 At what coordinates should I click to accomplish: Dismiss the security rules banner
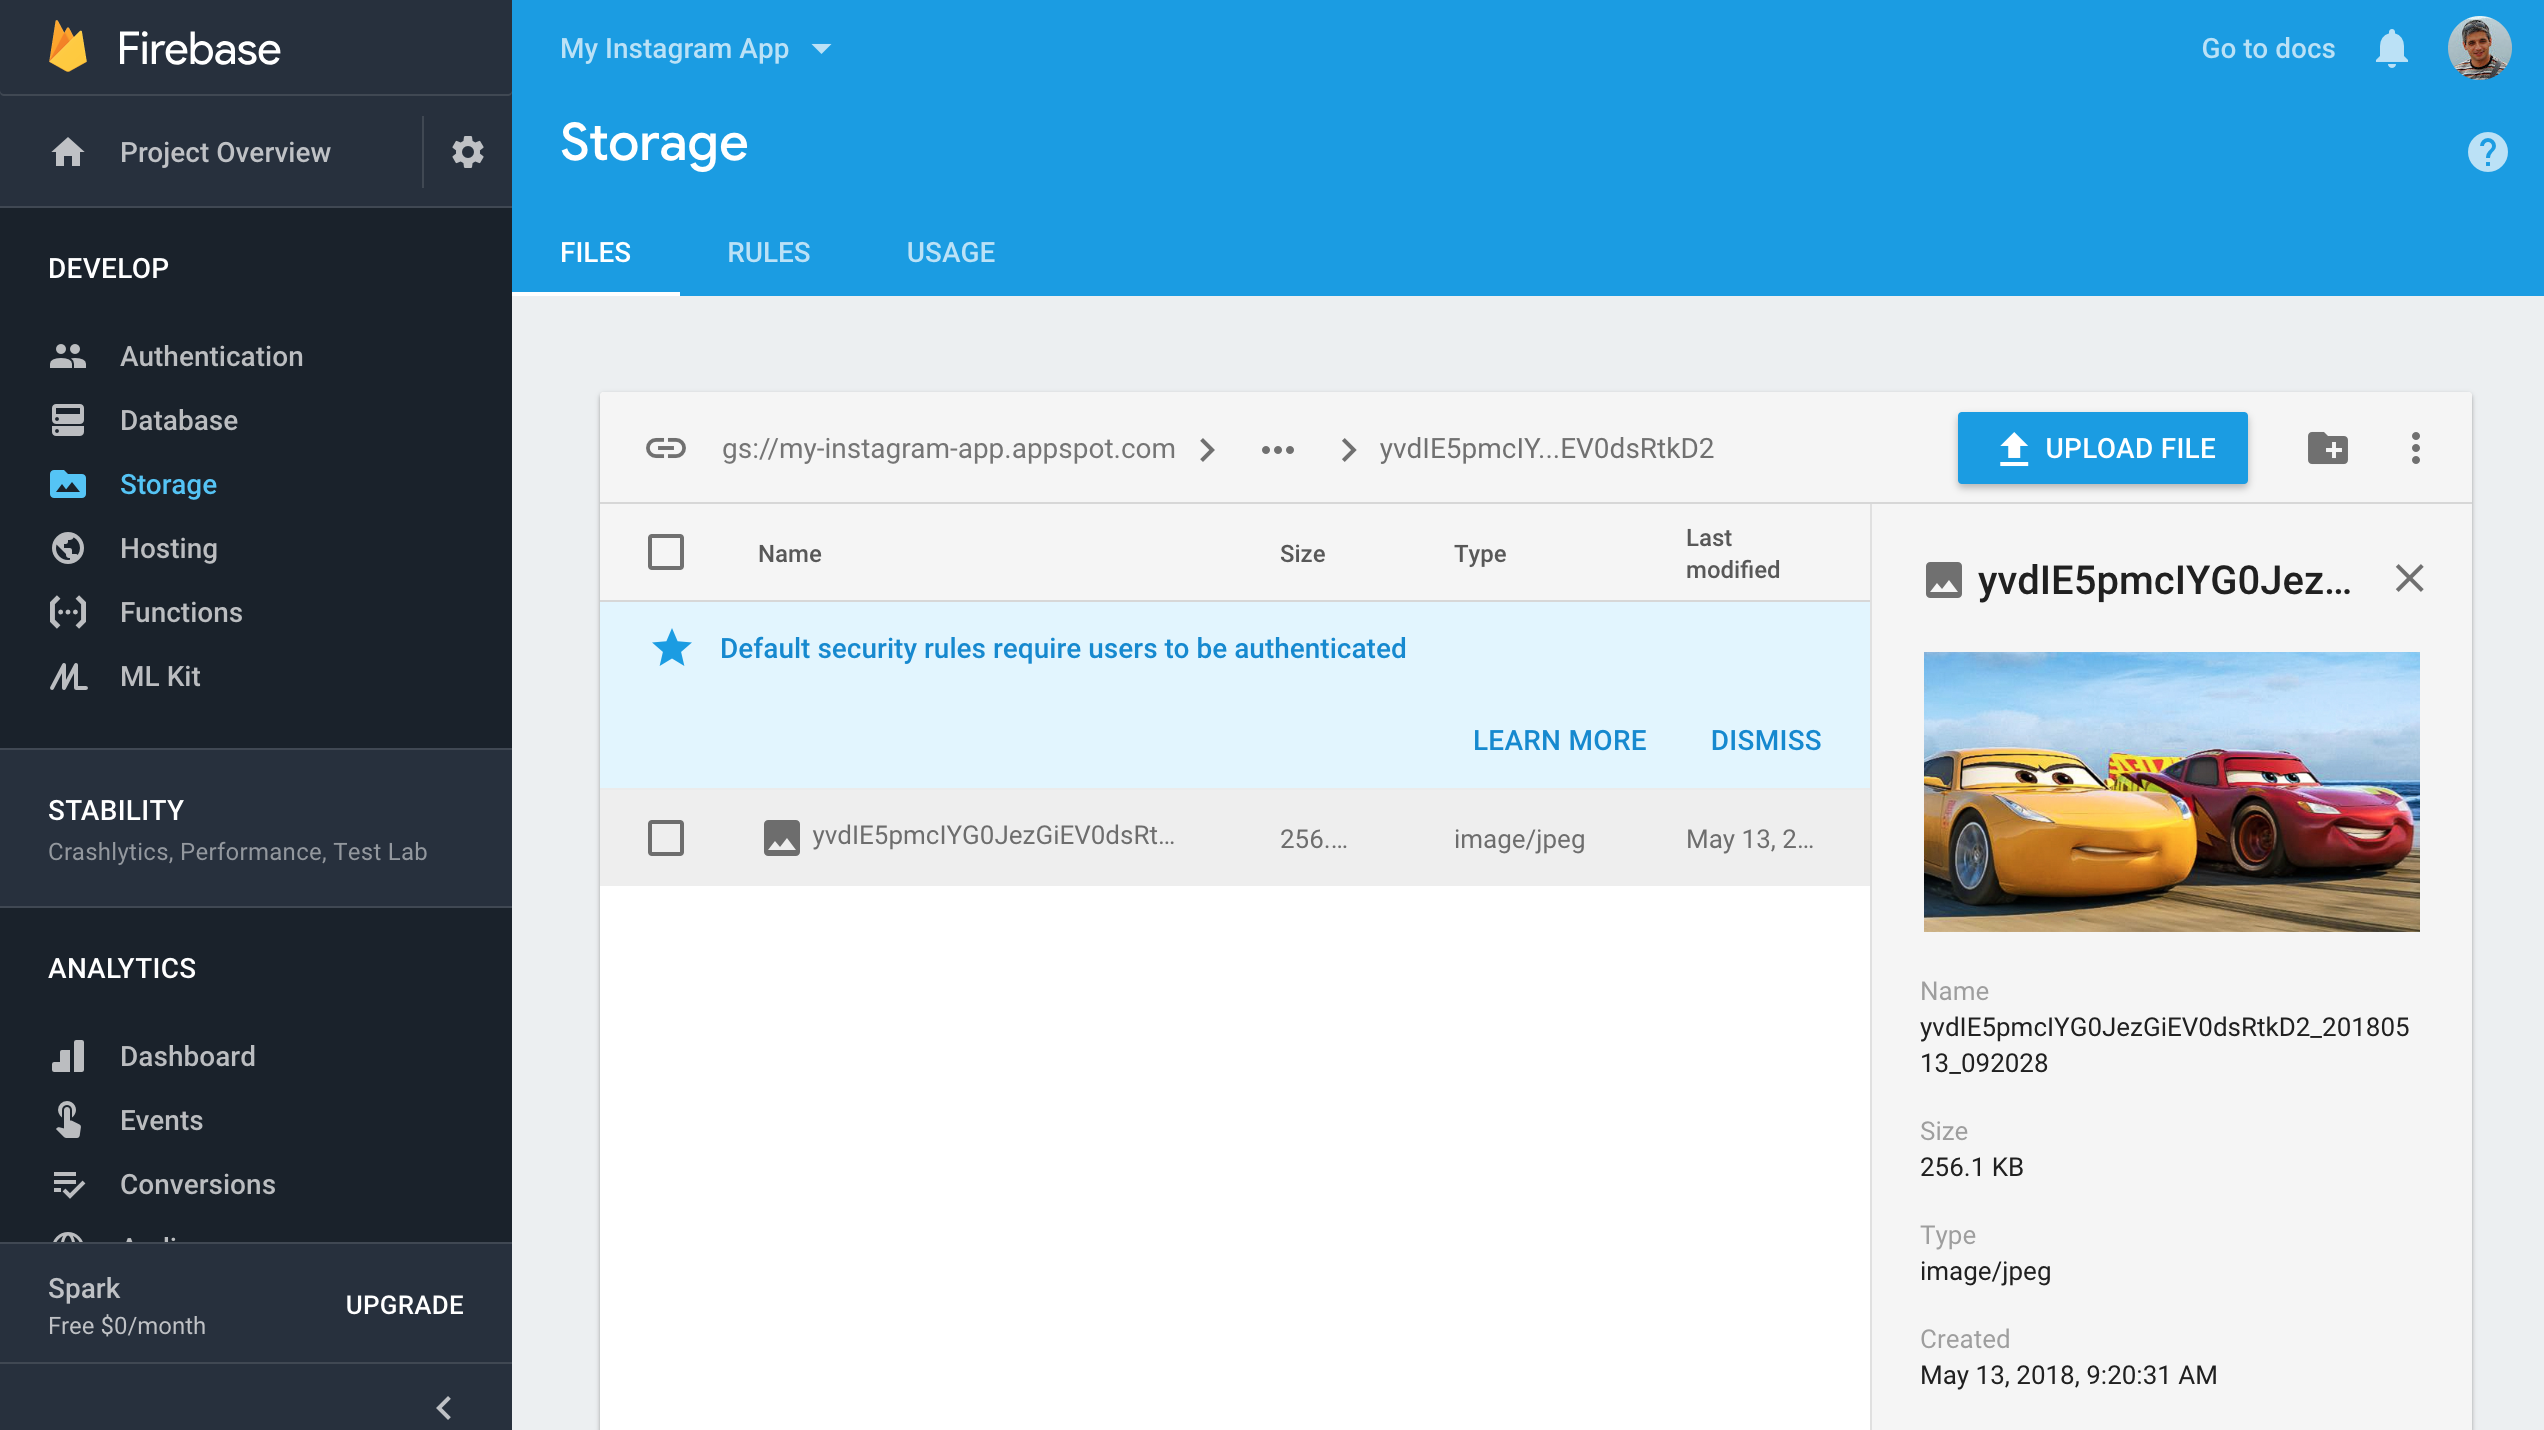tap(1766, 740)
